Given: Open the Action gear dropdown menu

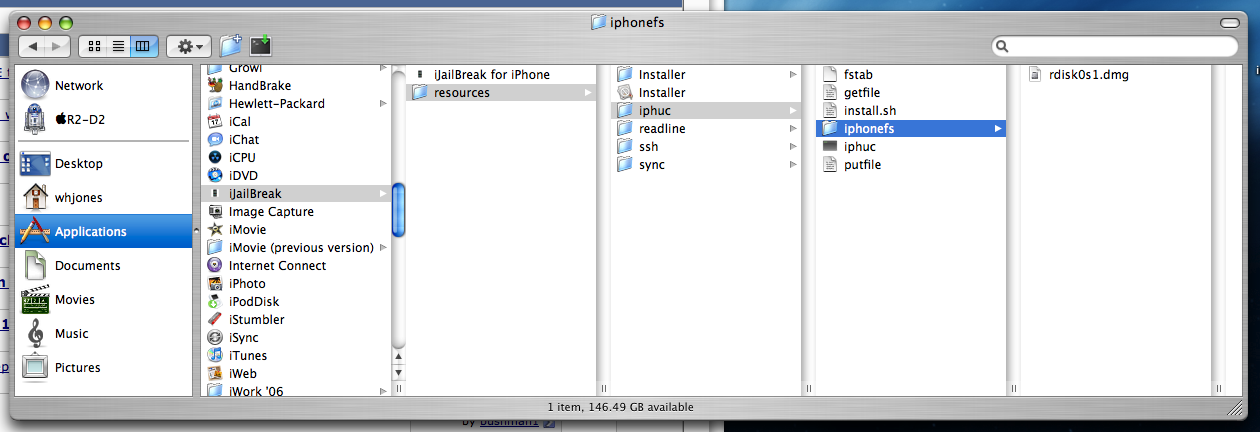Looking at the screenshot, I should [x=189, y=46].
